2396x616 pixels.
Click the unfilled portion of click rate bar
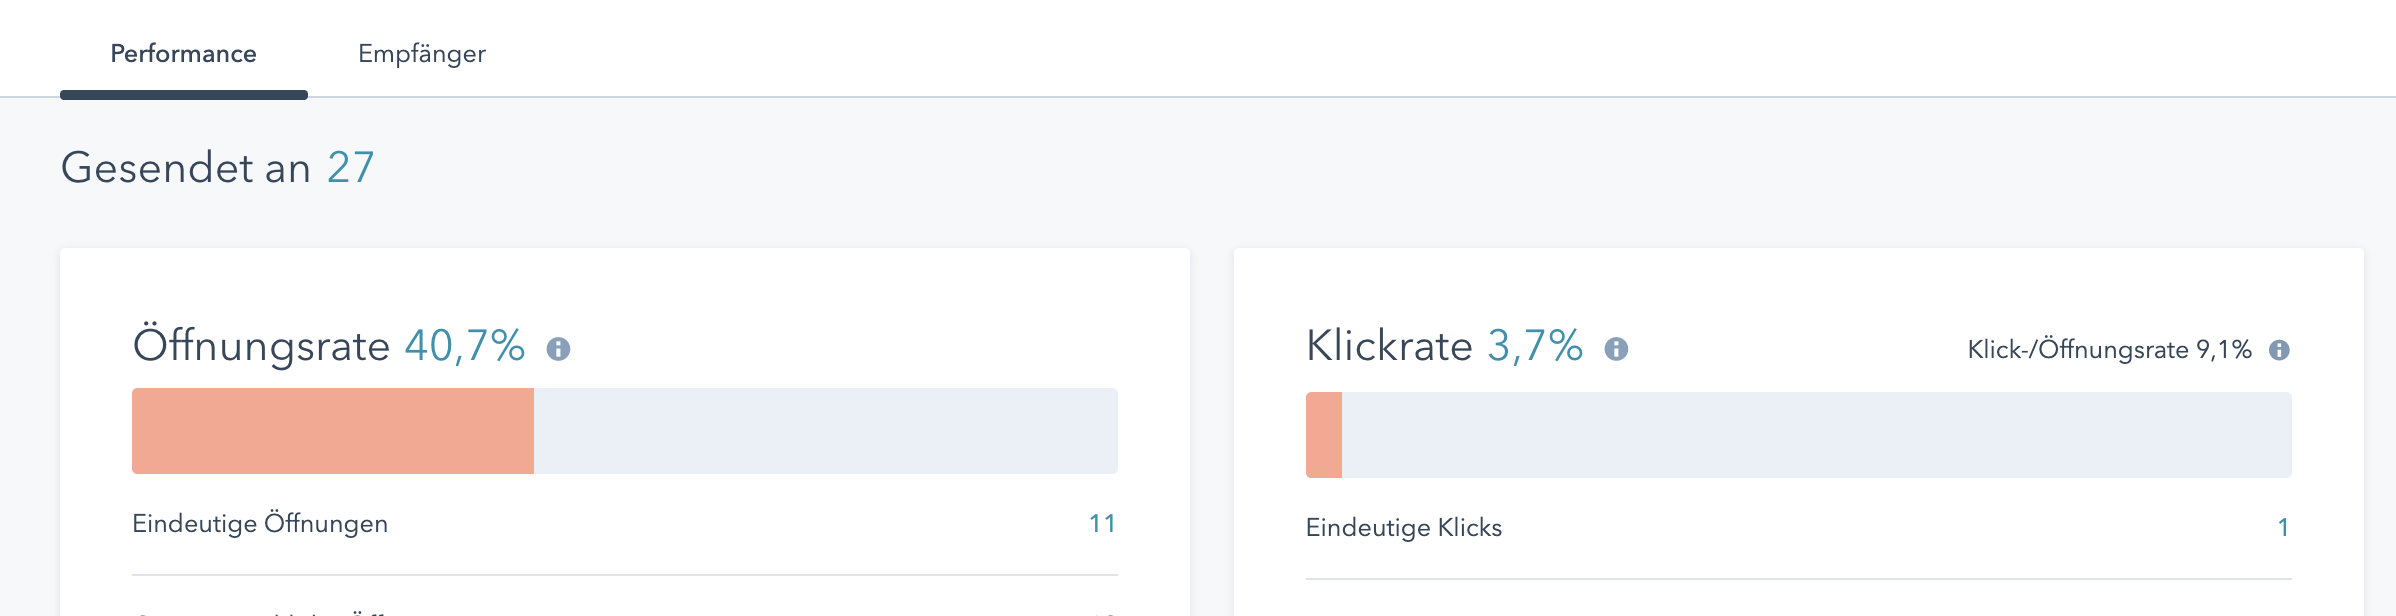click(x=1817, y=435)
